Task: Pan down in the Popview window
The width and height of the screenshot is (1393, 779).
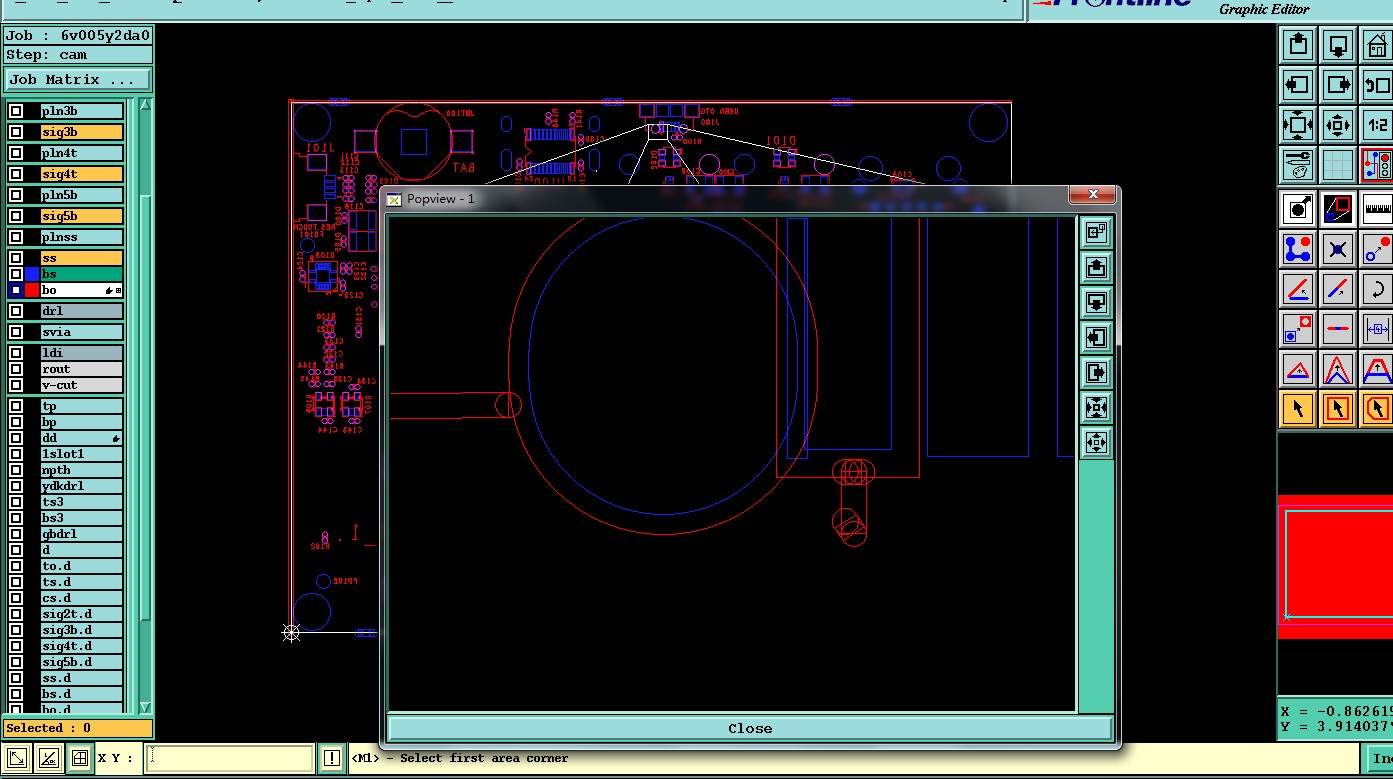Action: pos(1096,302)
